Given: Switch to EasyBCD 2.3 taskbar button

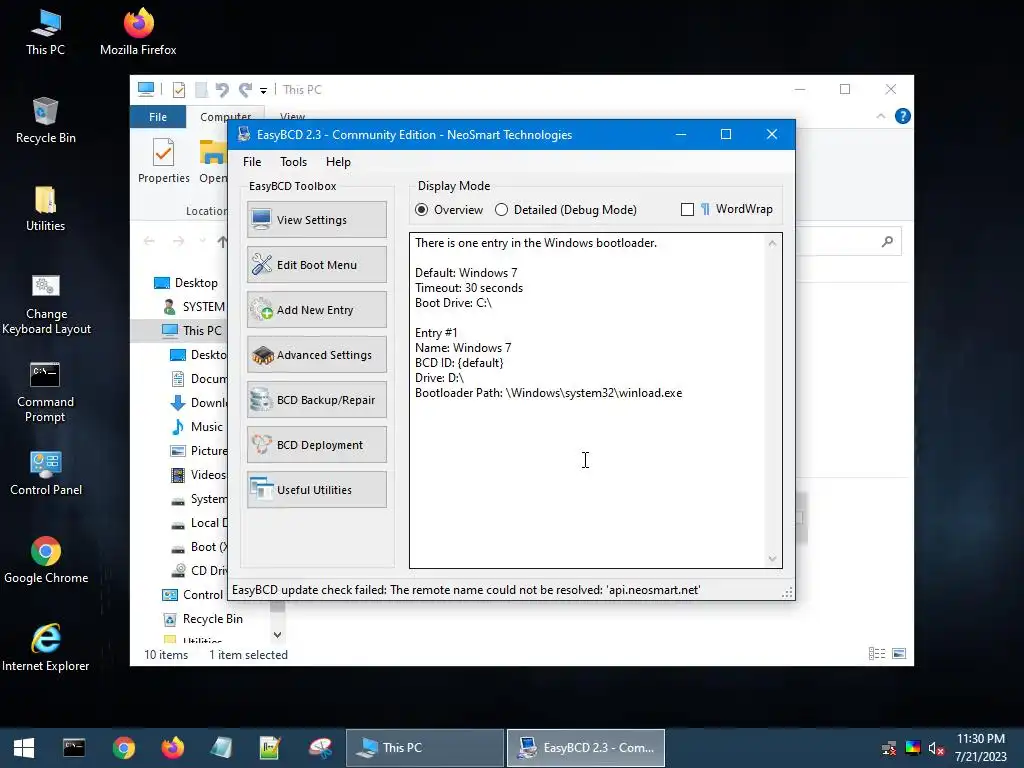Looking at the screenshot, I should [x=586, y=748].
